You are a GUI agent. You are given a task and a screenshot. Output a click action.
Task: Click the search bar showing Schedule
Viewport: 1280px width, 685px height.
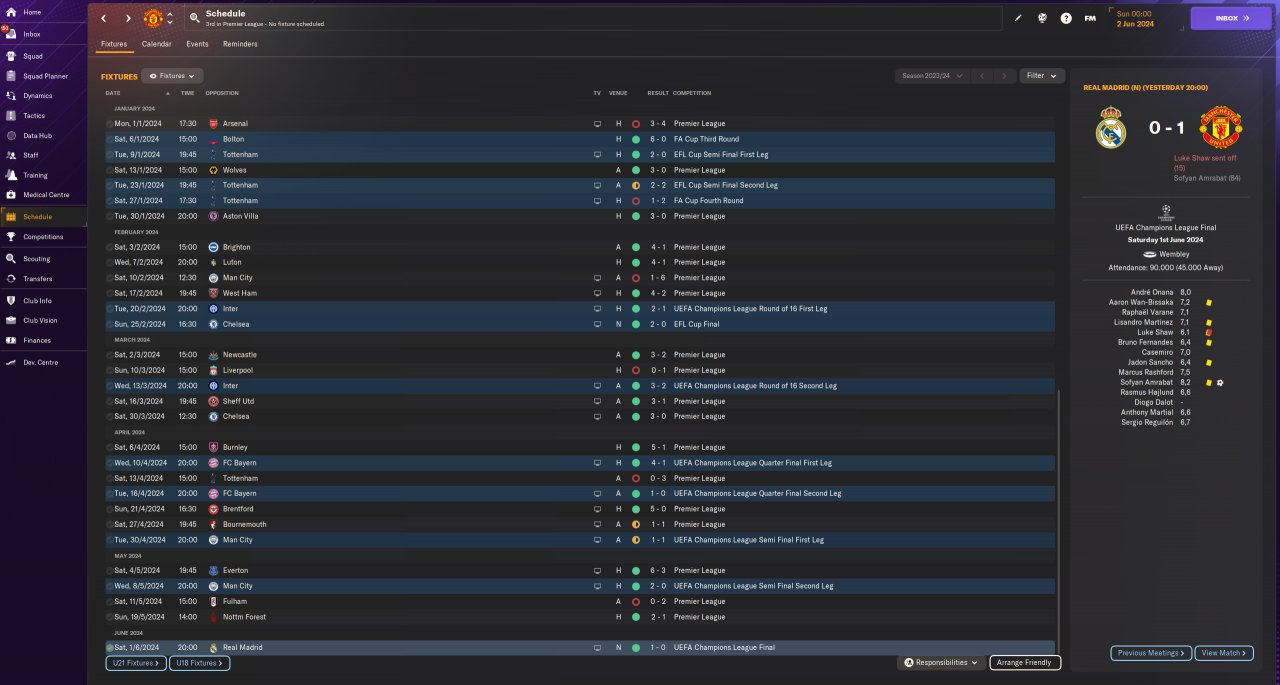pyautogui.click(x=593, y=18)
